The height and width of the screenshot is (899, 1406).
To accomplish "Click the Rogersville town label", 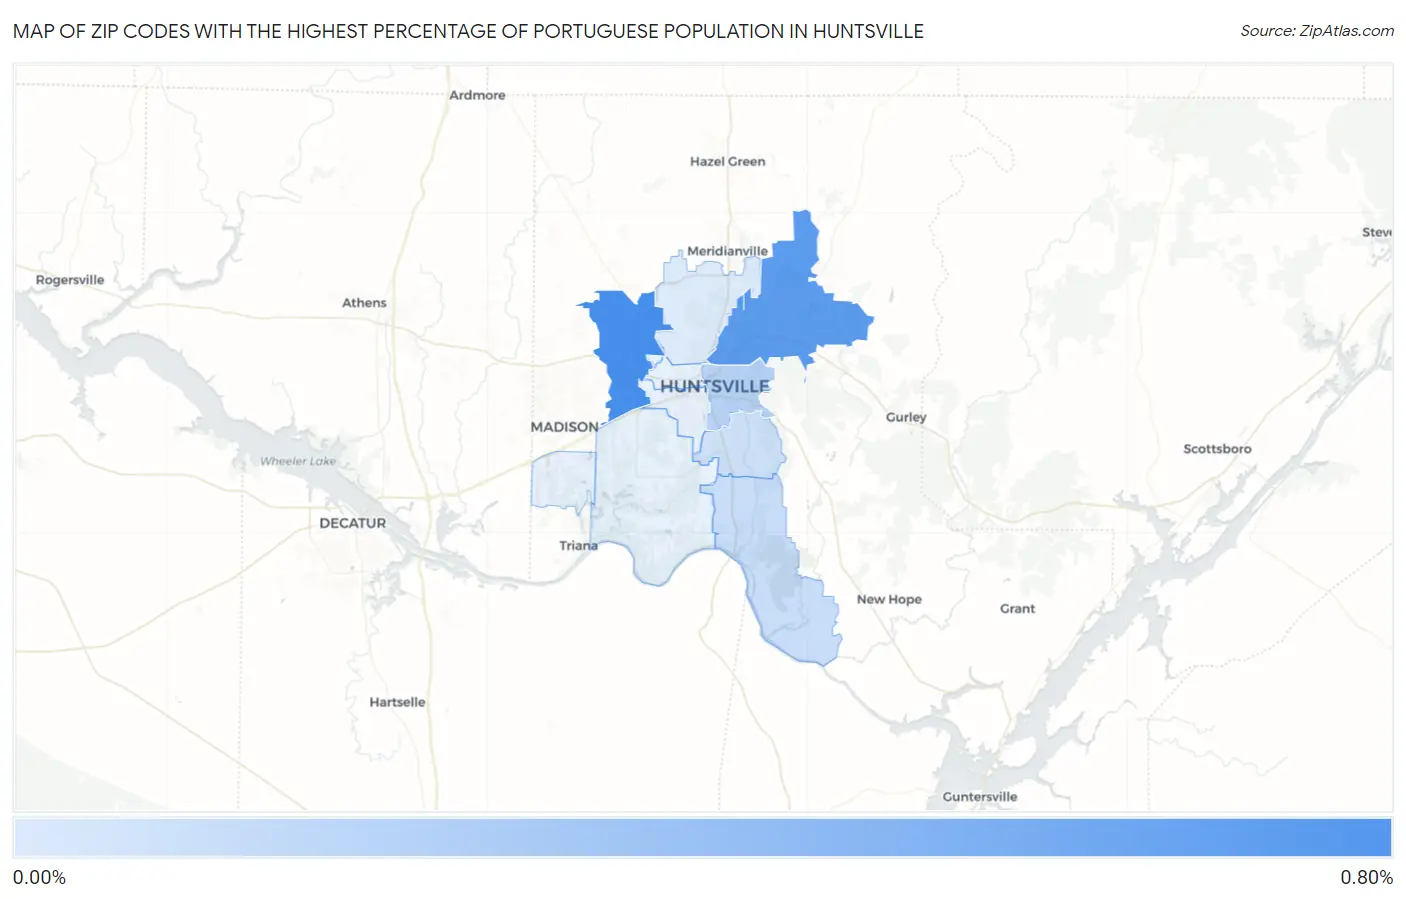I will pos(70,280).
